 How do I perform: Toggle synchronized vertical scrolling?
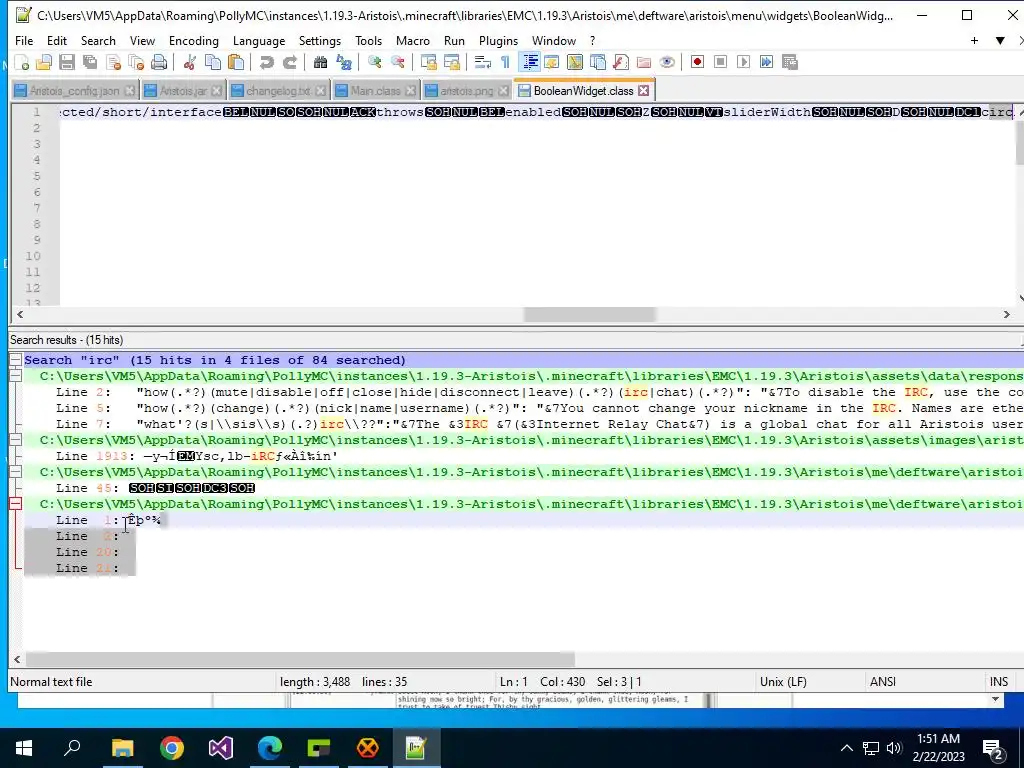tap(428, 63)
